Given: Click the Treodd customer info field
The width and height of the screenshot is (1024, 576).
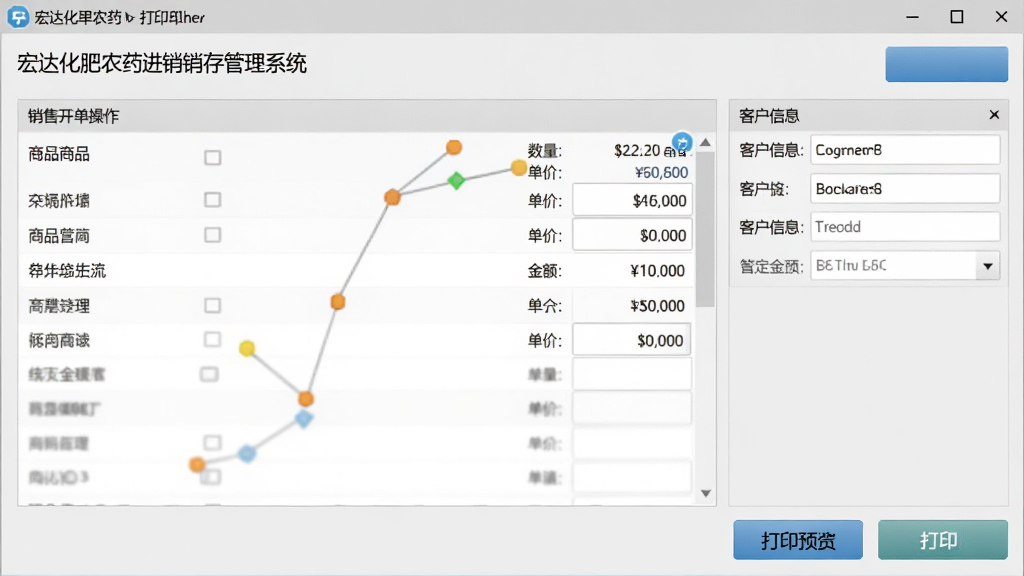Looking at the screenshot, I should (x=905, y=227).
